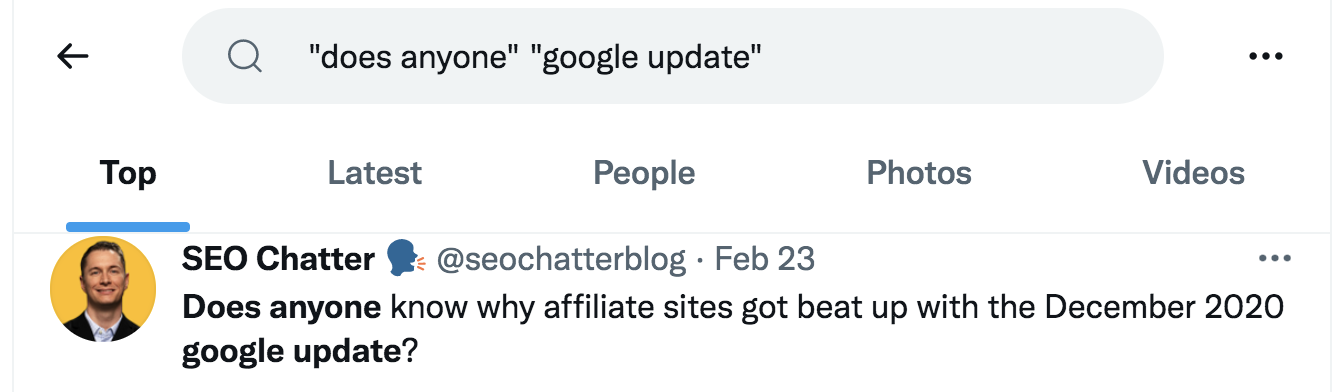Open the People results tab
Screen dimensions: 1342x392
tap(644, 173)
